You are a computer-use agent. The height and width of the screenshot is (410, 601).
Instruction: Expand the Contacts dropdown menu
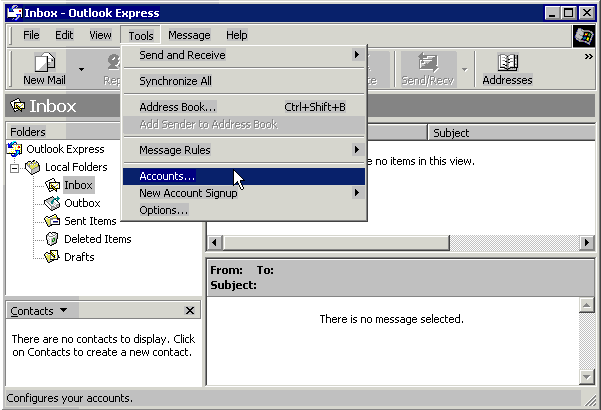[x=63, y=311]
